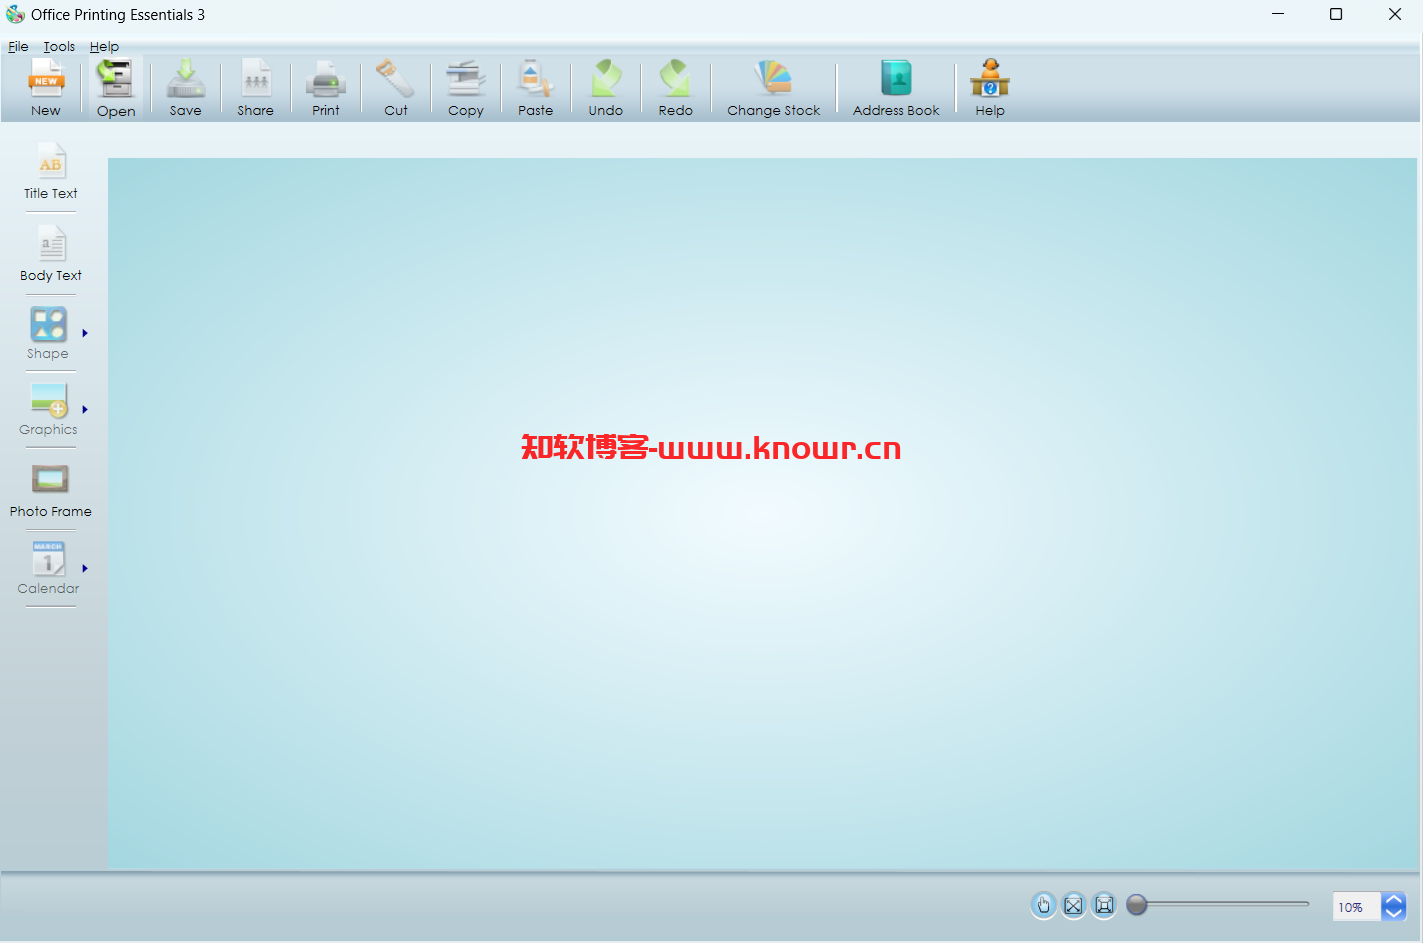This screenshot has width=1423, height=943.
Task: Click the fit-to-window zoom icon
Action: [1074, 905]
